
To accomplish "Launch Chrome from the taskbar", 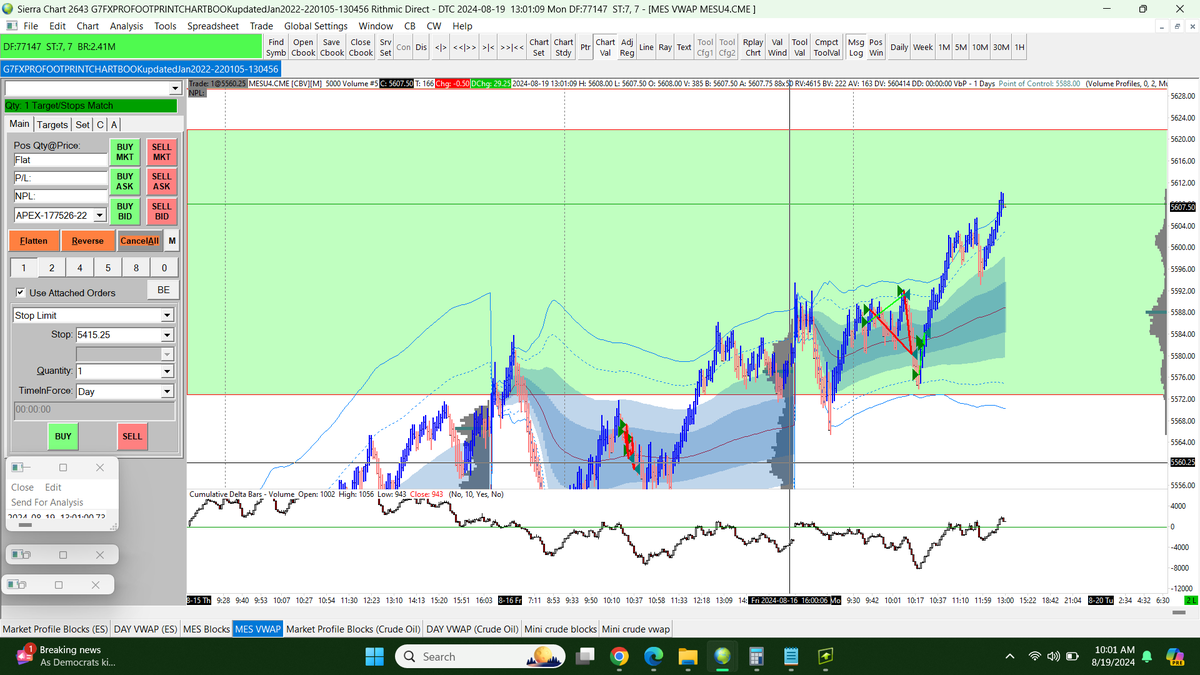I will pyautogui.click(x=619, y=656).
